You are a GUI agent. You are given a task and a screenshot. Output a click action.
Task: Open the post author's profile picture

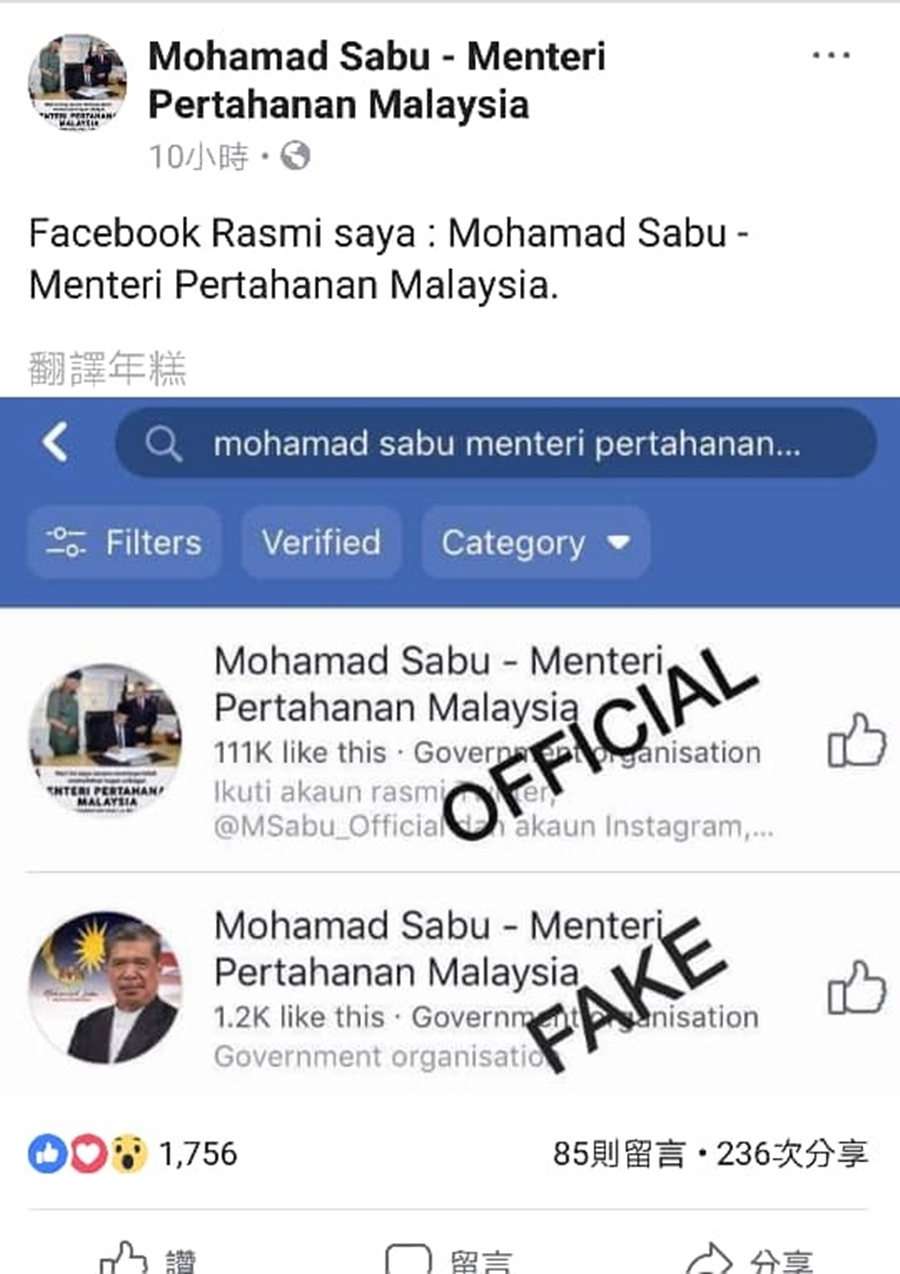(77, 82)
